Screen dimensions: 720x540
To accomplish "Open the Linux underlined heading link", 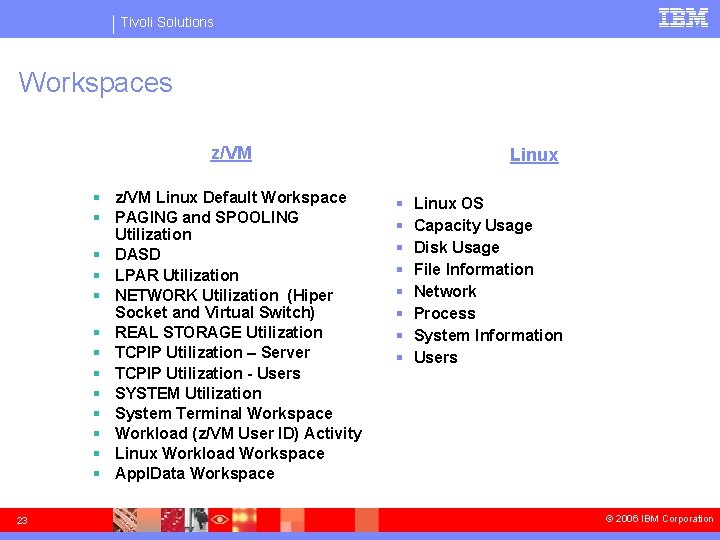I will coord(534,155).
